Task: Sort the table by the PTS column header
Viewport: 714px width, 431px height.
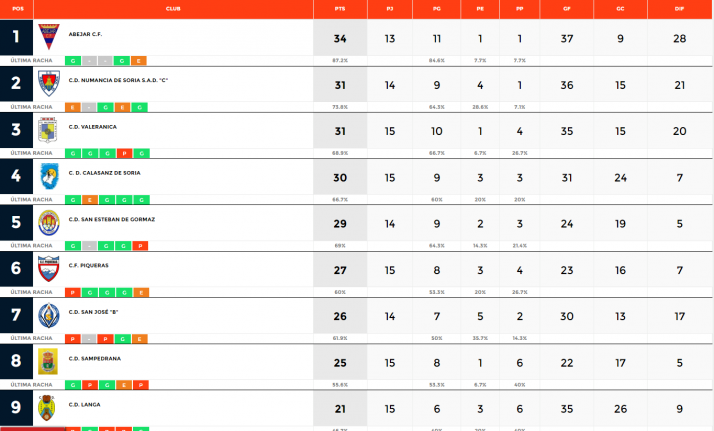Action: tap(343, 7)
